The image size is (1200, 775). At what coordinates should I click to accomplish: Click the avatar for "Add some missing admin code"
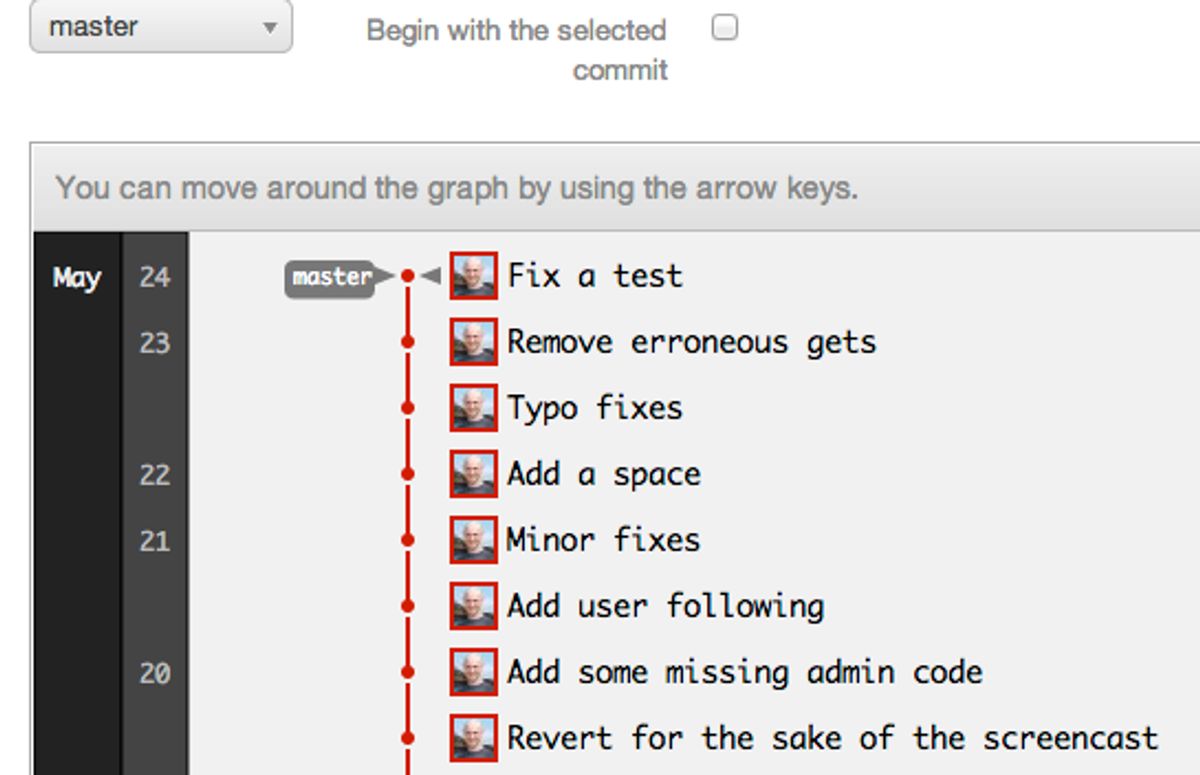coord(471,672)
